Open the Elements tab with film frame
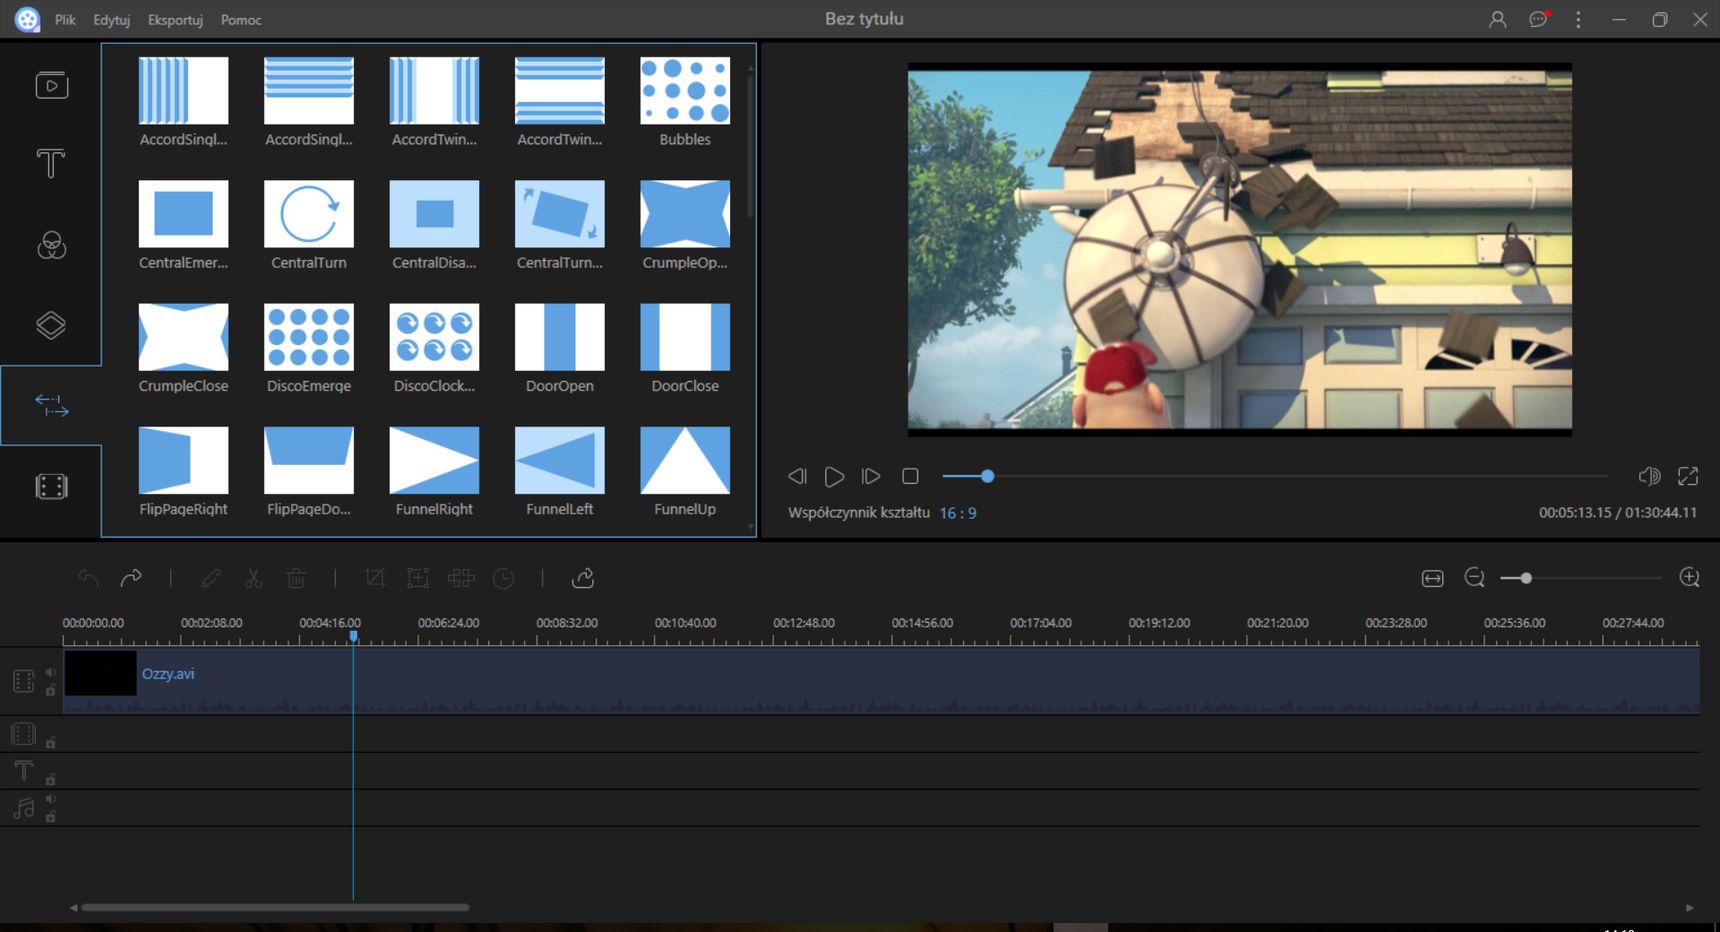1720x932 pixels. coord(51,486)
